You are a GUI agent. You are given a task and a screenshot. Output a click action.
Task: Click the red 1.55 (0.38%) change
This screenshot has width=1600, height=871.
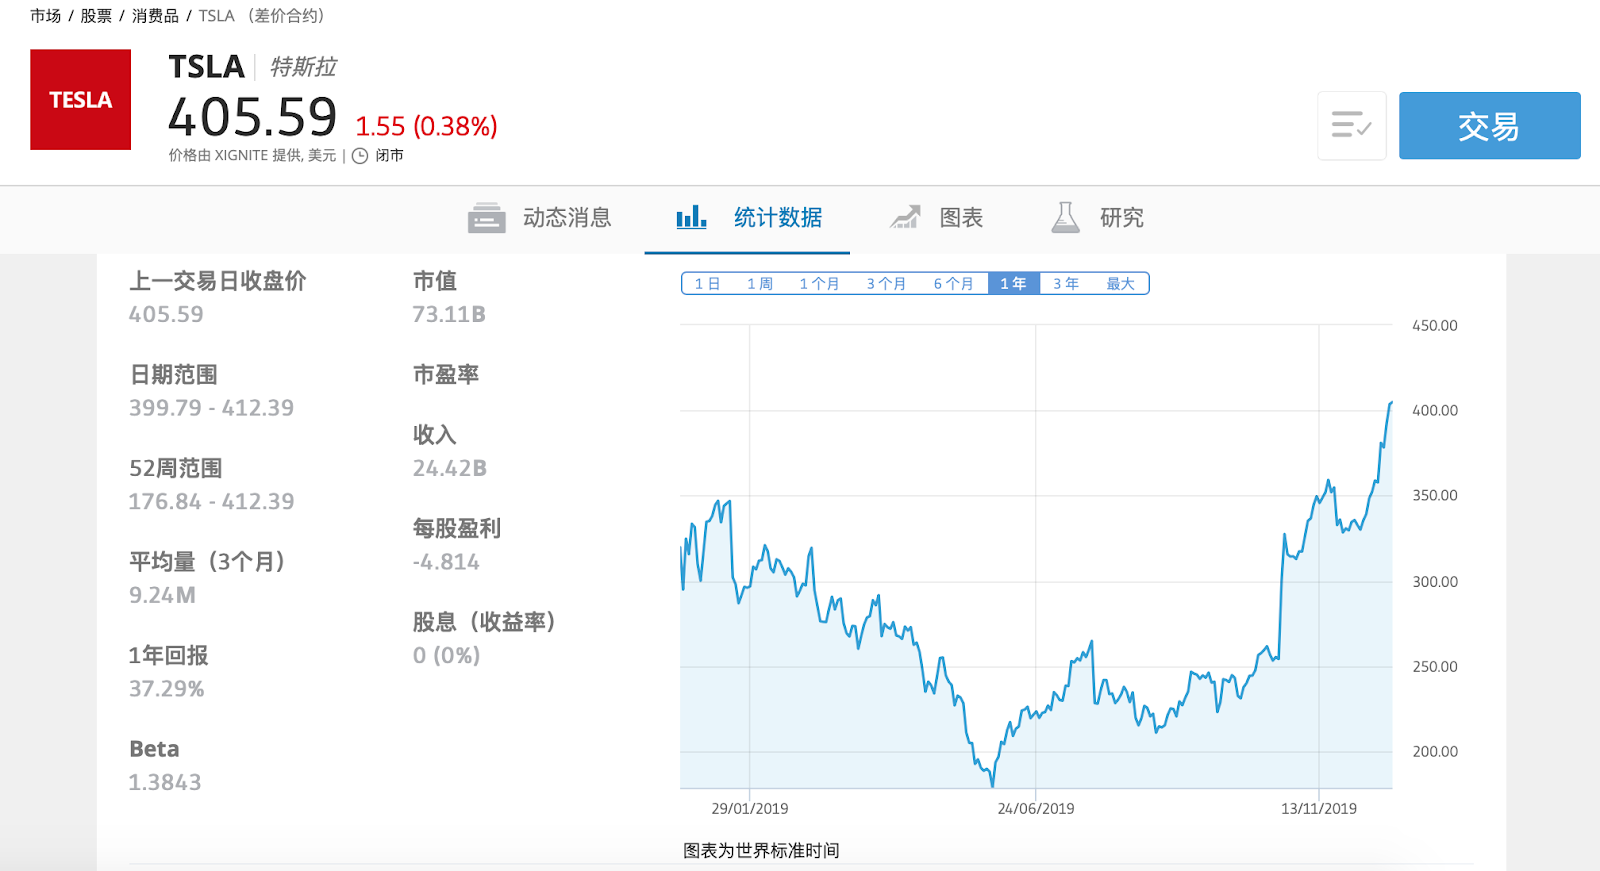pyautogui.click(x=426, y=126)
